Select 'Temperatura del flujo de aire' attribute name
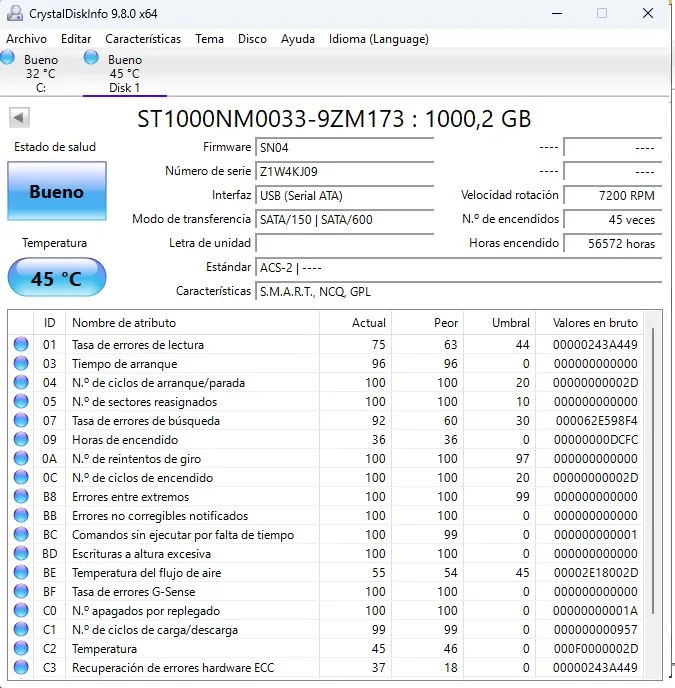 tap(147, 573)
